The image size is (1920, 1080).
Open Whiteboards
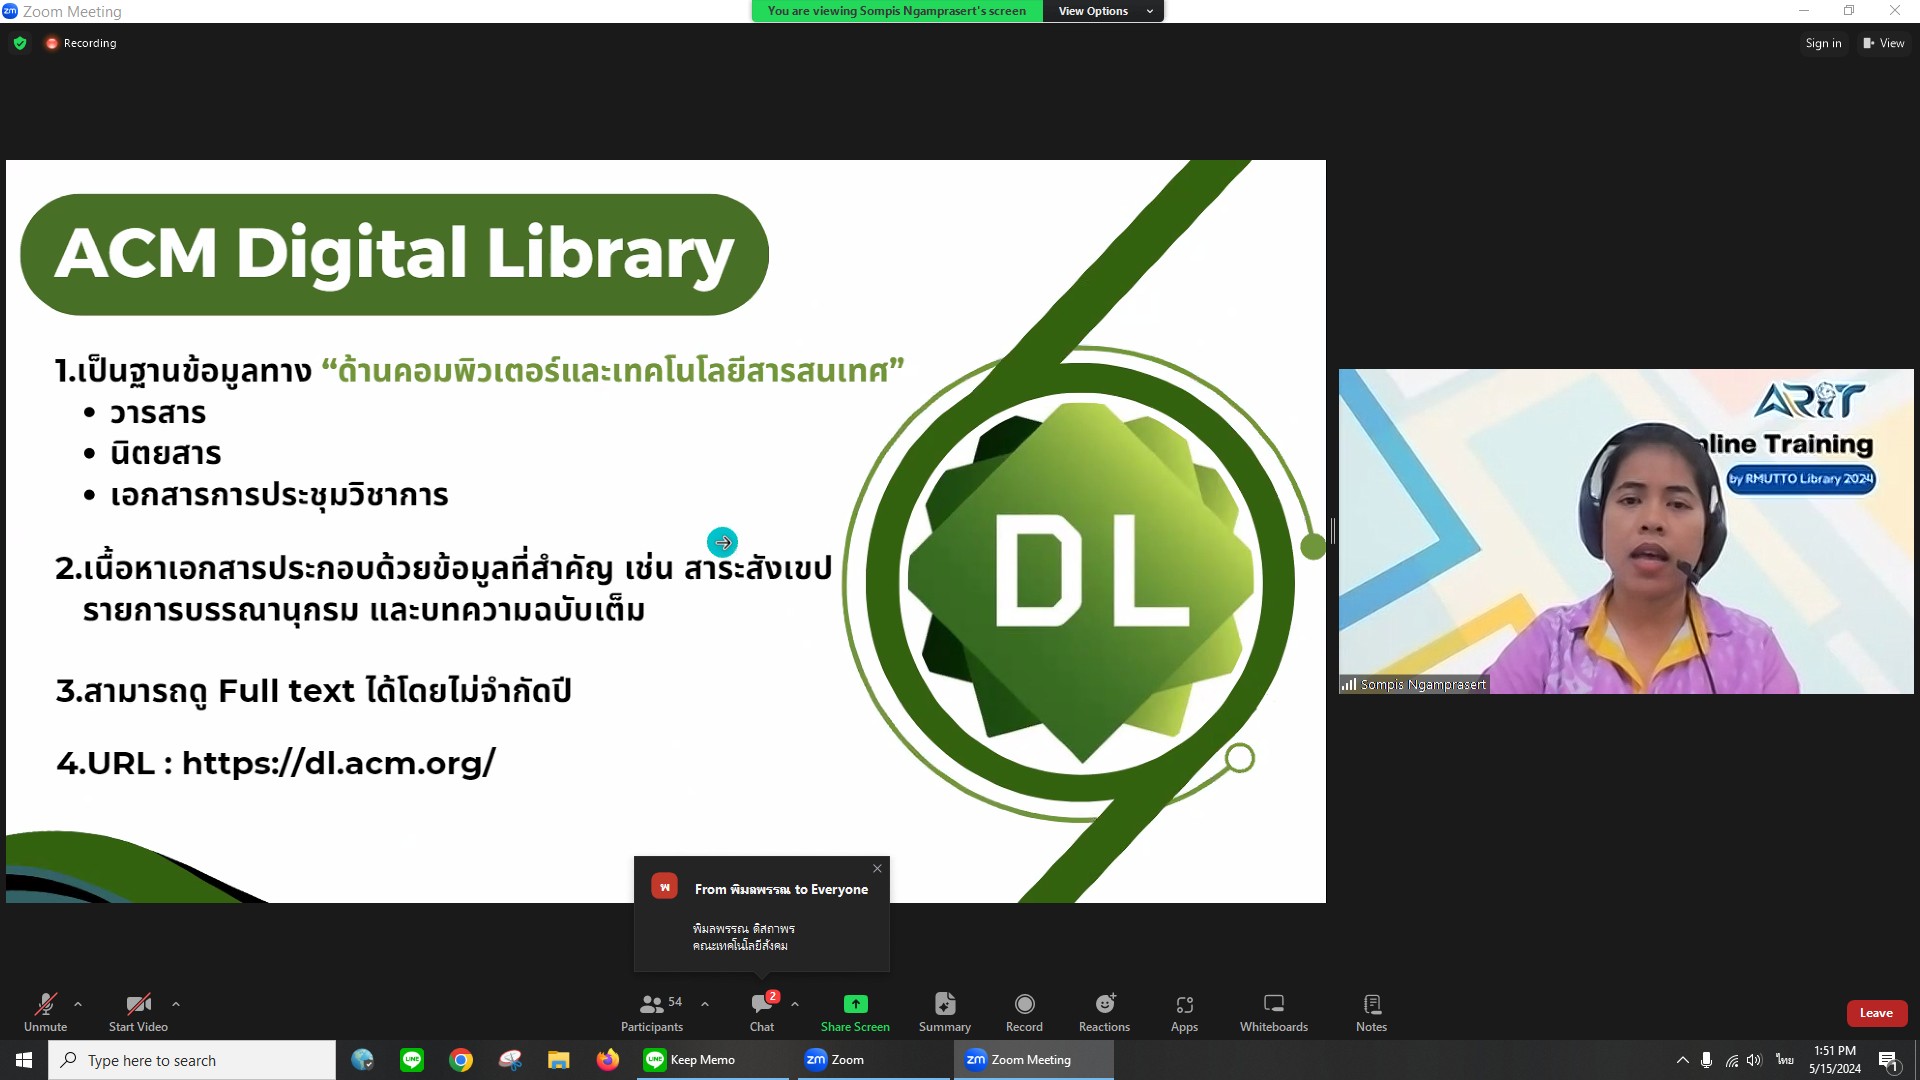pos(1274,1011)
